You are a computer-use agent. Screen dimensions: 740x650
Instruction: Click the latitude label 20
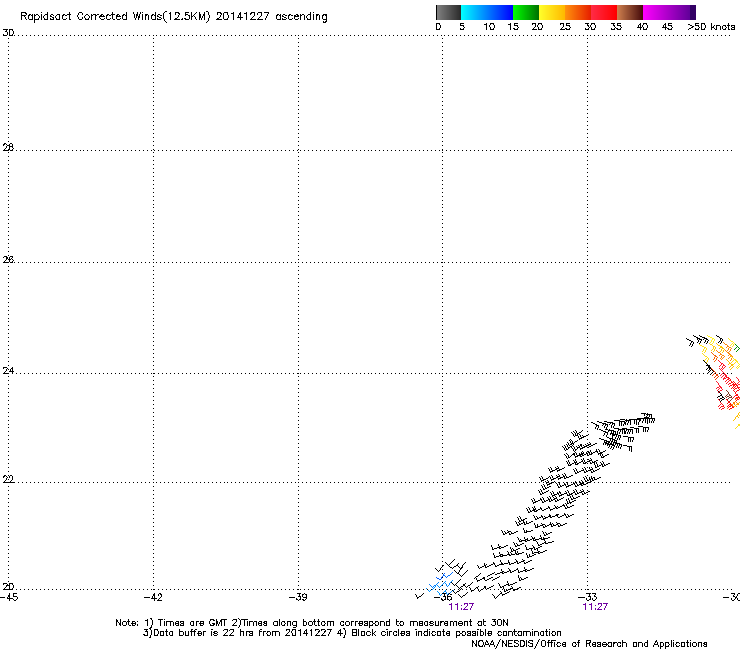point(8,586)
